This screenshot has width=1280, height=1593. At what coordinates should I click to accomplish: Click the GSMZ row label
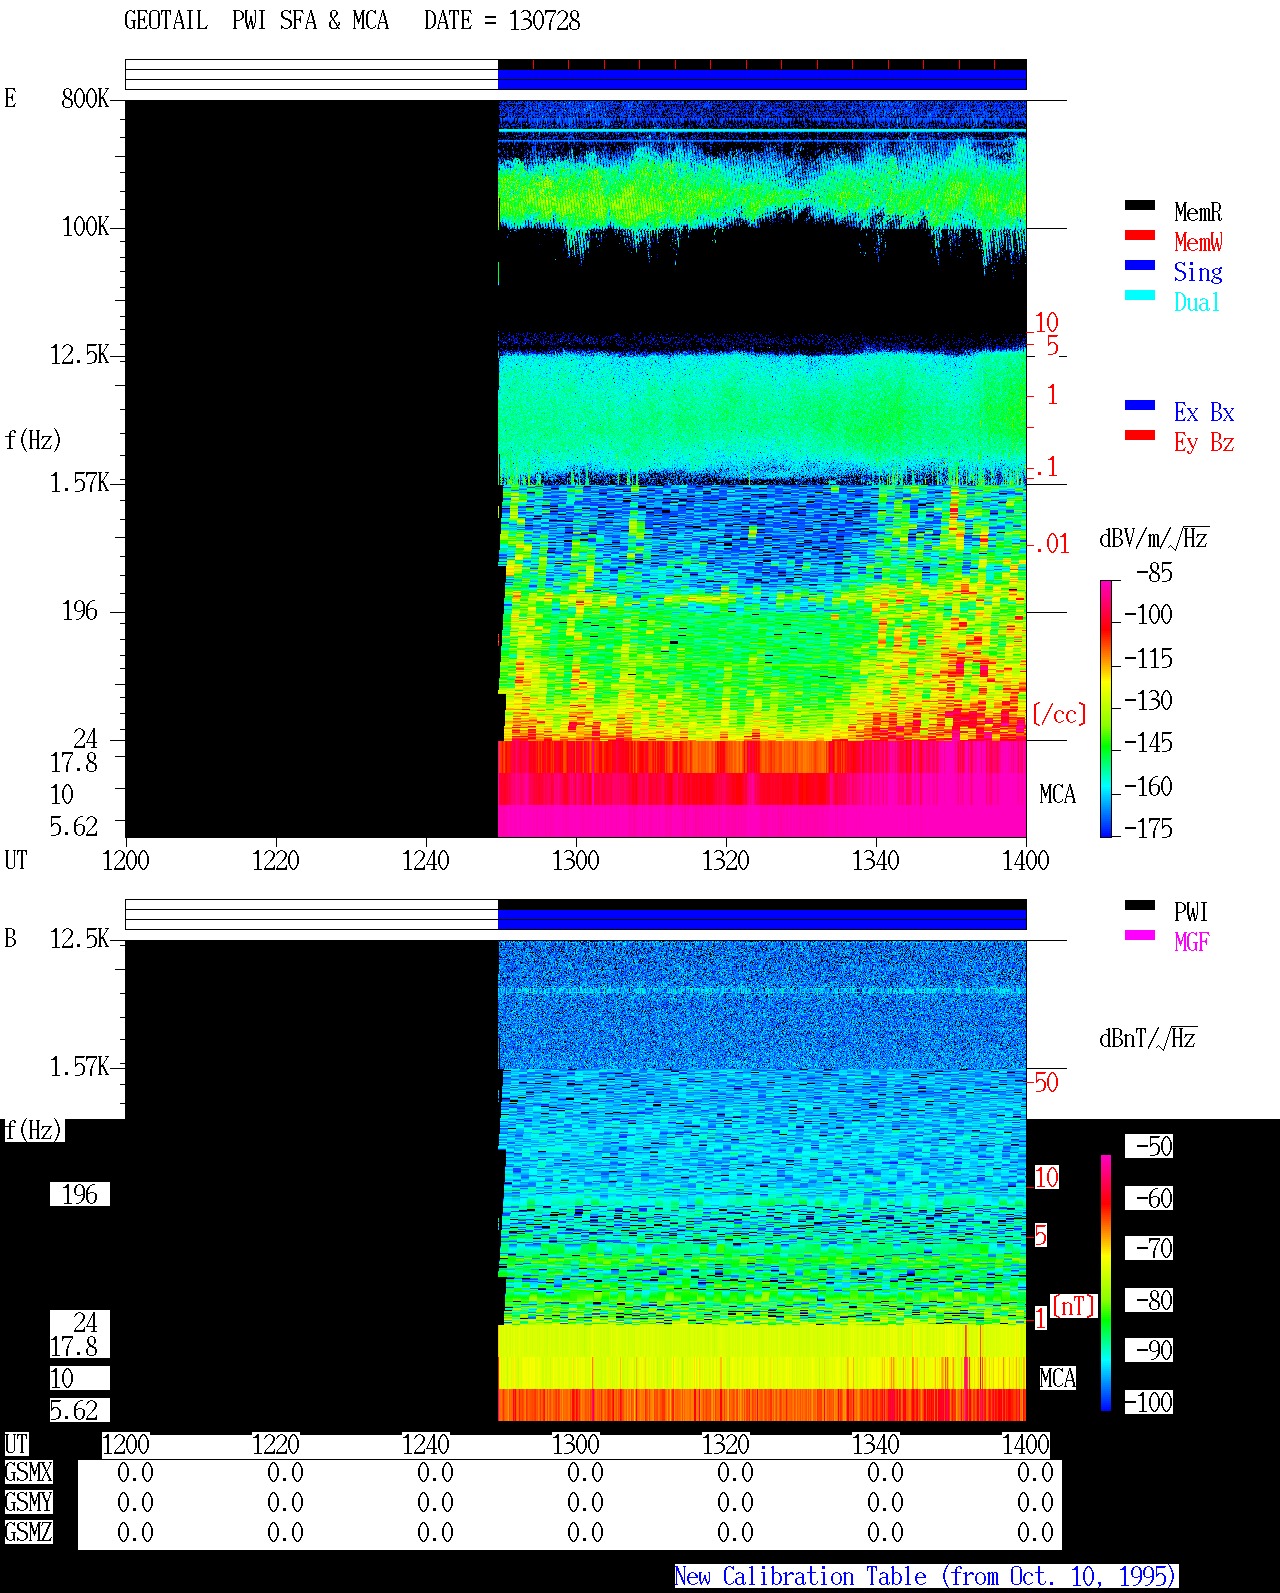[28, 1533]
